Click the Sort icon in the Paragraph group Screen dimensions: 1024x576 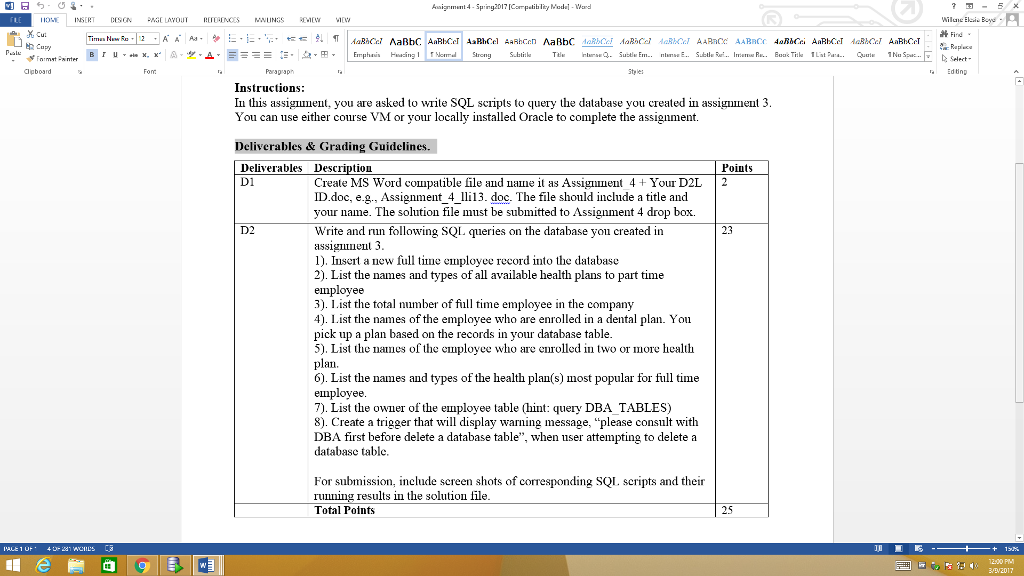318,38
